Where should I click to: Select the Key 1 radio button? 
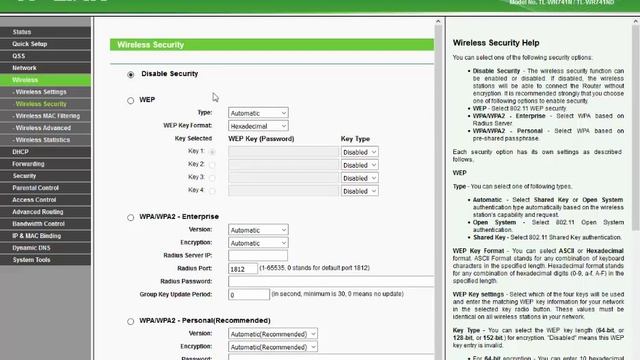212,152
